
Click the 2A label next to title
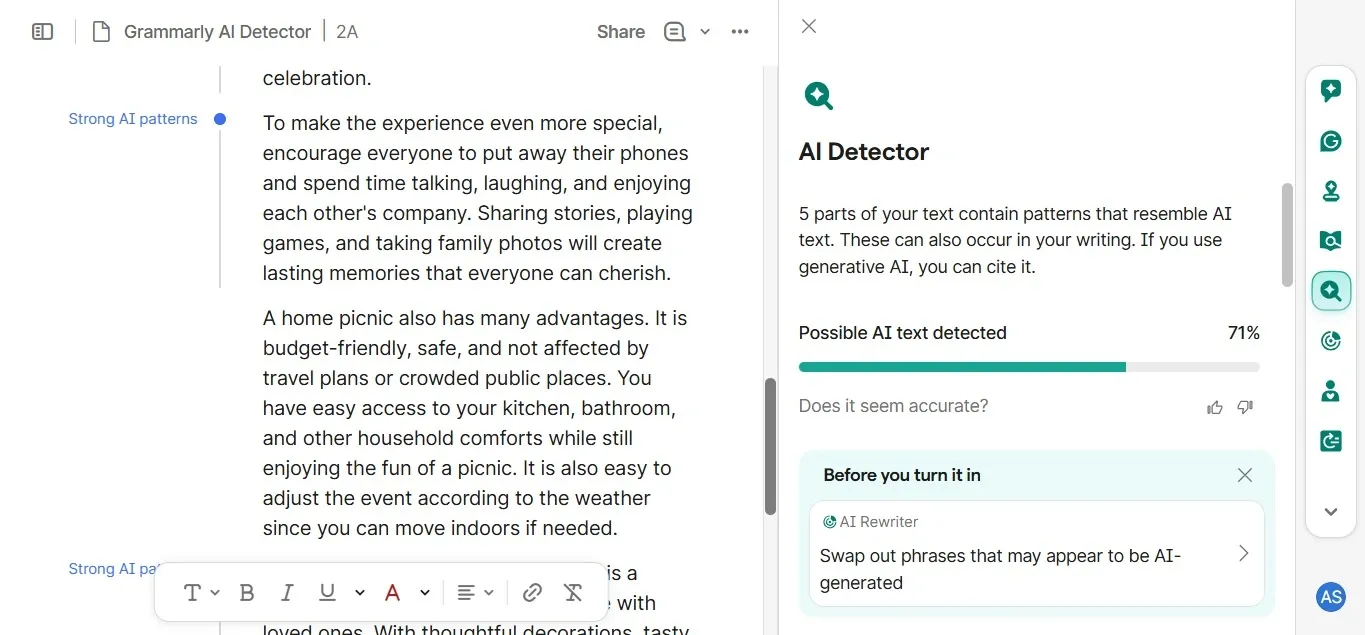(x=347, y=32)
